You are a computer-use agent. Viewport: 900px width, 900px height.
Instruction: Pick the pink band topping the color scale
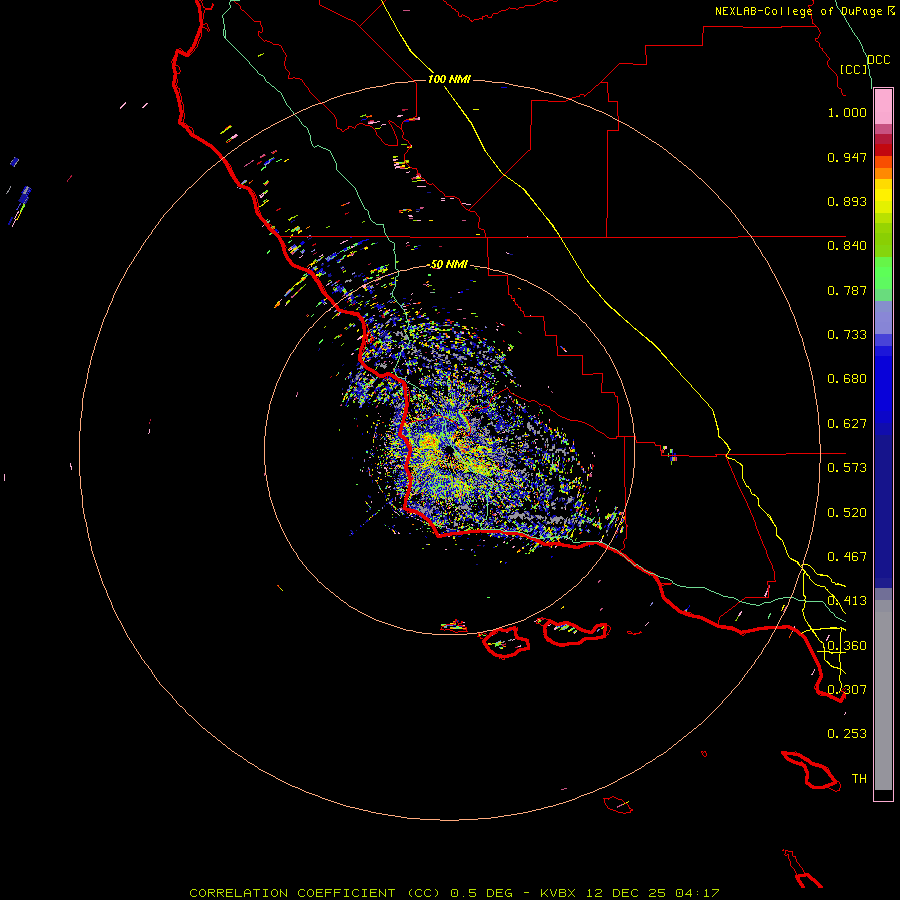(883, 107)
